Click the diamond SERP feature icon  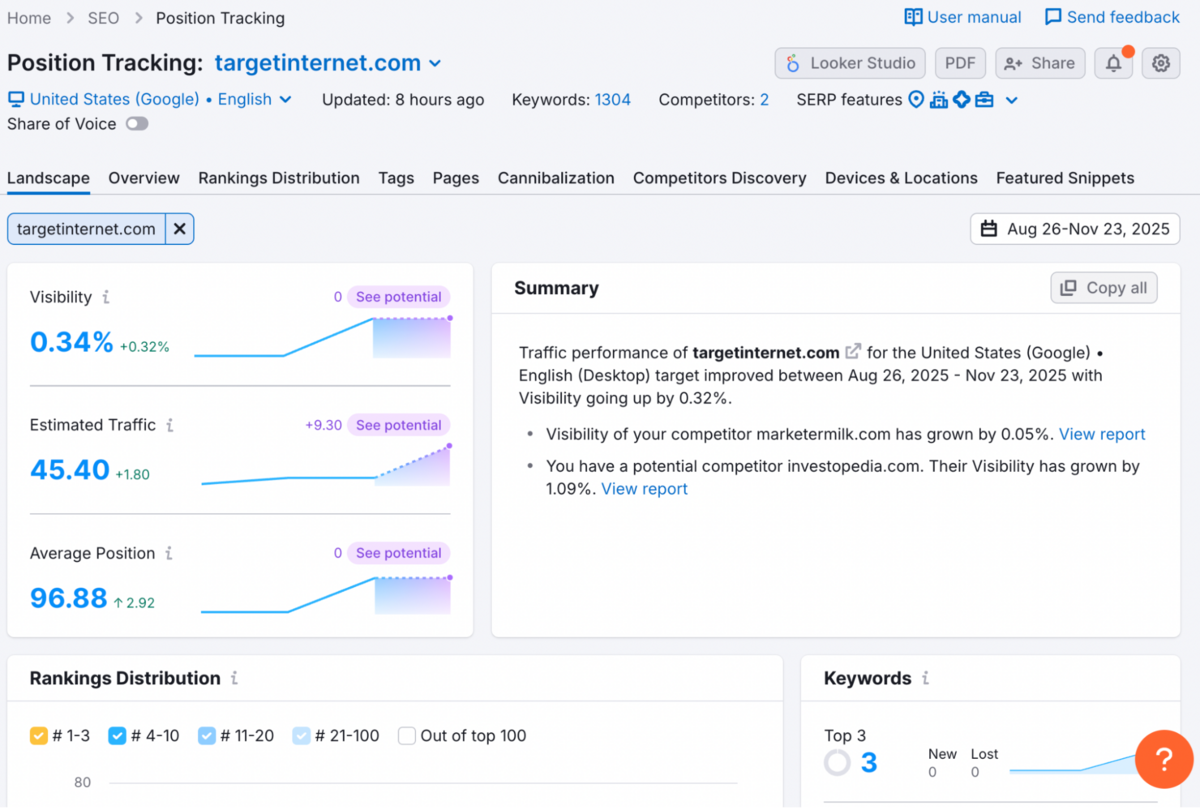point(962,99)
